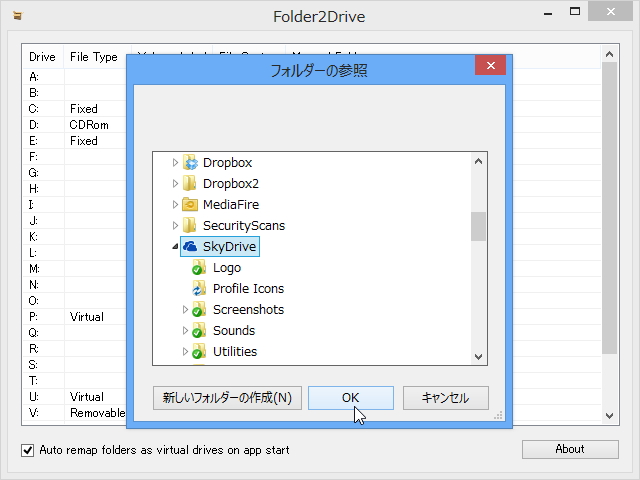Image resolution: width=640 pixels, height=480 pixels.
Task: Close the フォルダーの参照 dialog
Action: [491, 65]
